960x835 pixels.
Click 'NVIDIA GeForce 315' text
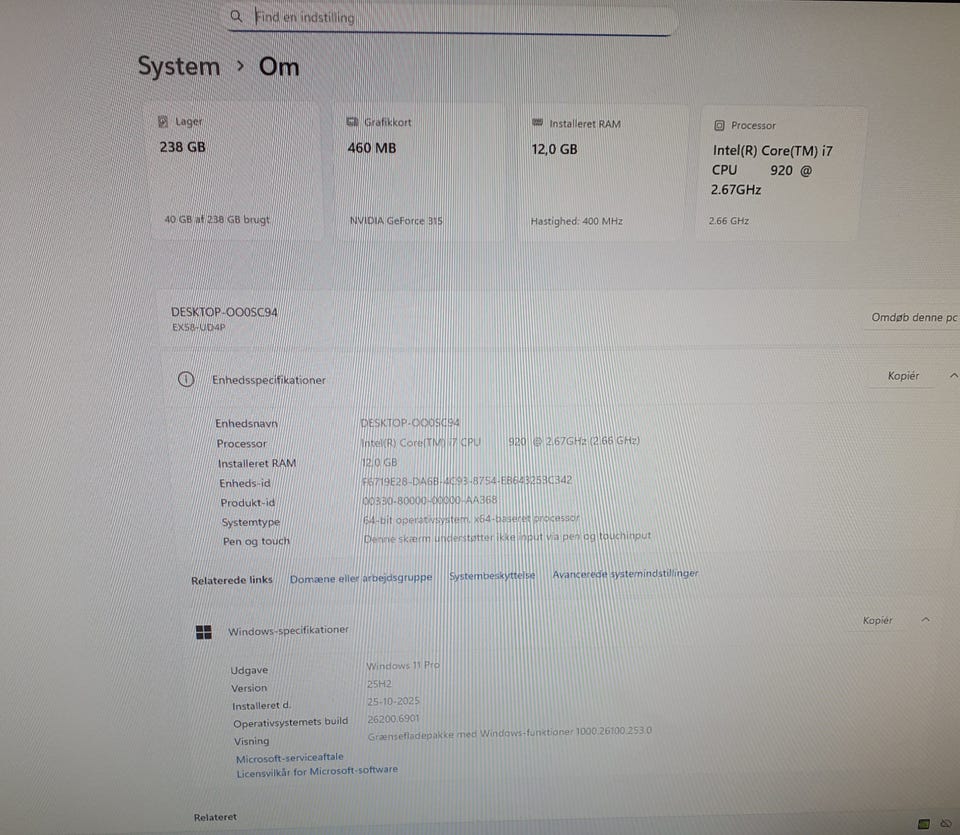[396, 220]
